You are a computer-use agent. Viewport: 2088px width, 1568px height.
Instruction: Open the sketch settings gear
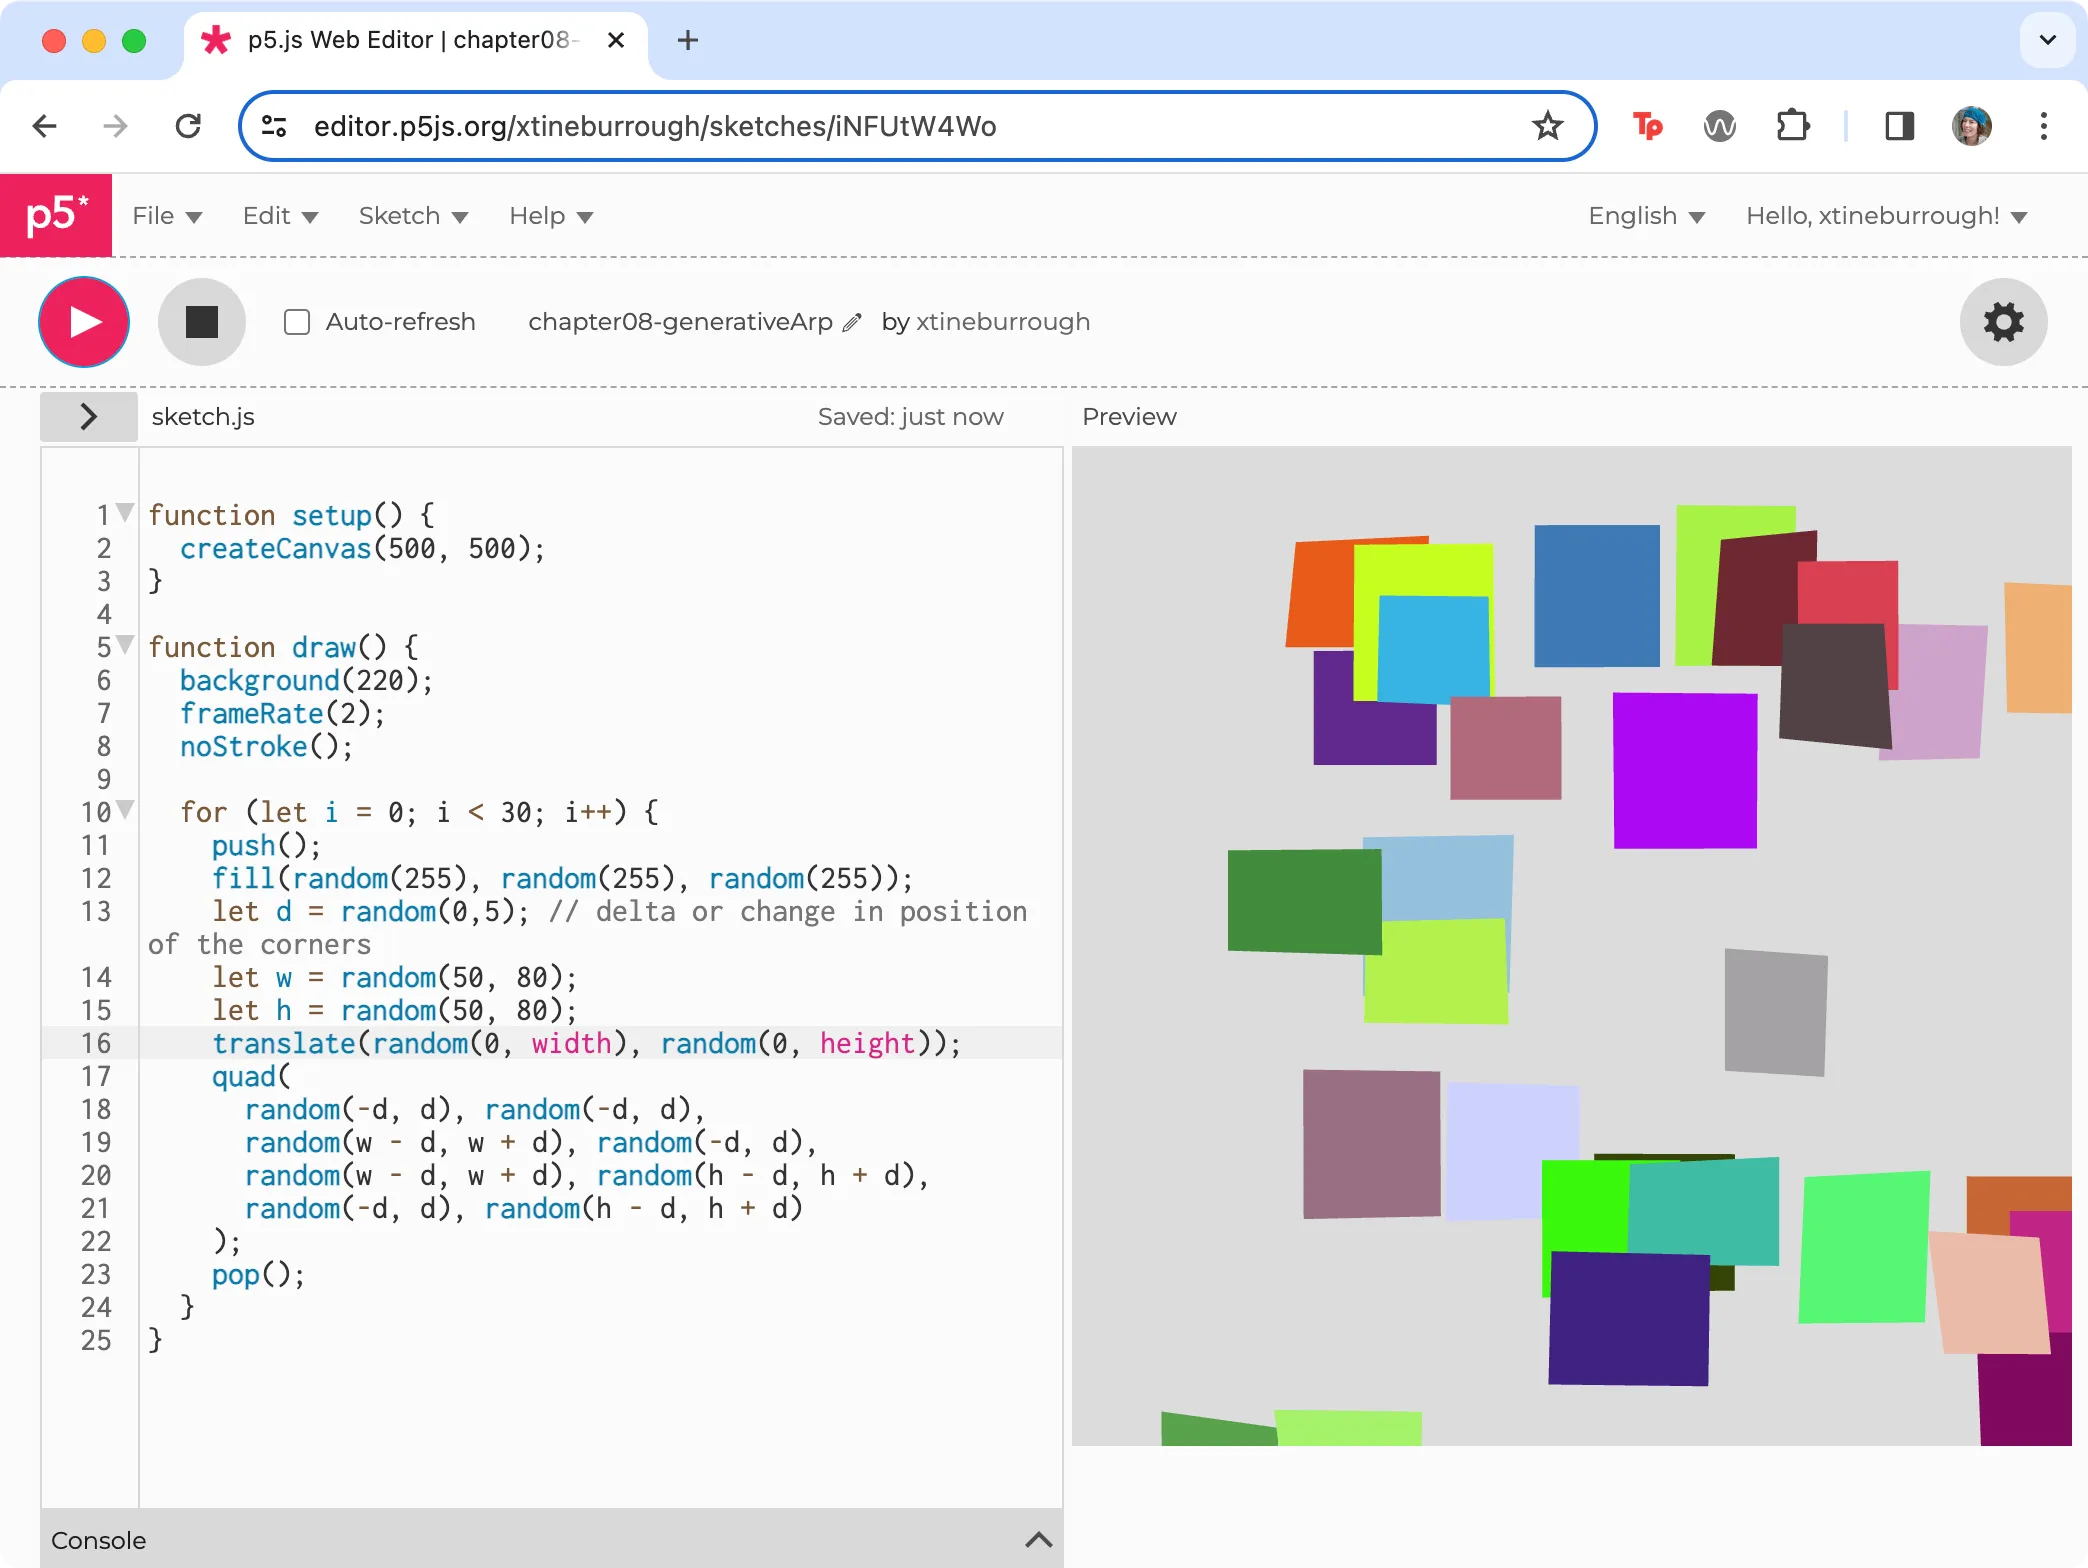(x=2003, y=322)
